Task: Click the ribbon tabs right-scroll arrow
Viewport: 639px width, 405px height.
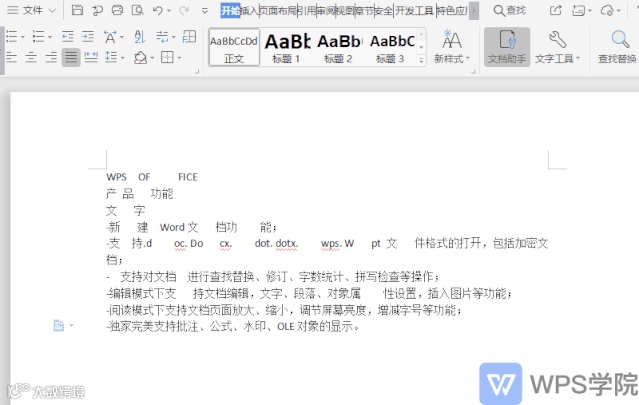Action: click(x=474, y=11)
